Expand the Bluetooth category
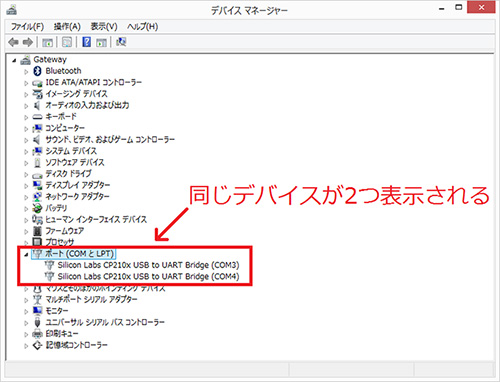500x382 pixels. tap(26, 72)
